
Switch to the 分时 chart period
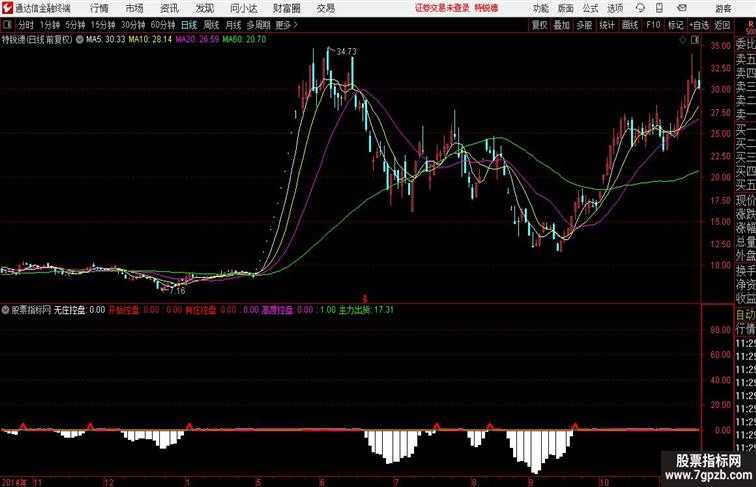(x=26, y=25)
